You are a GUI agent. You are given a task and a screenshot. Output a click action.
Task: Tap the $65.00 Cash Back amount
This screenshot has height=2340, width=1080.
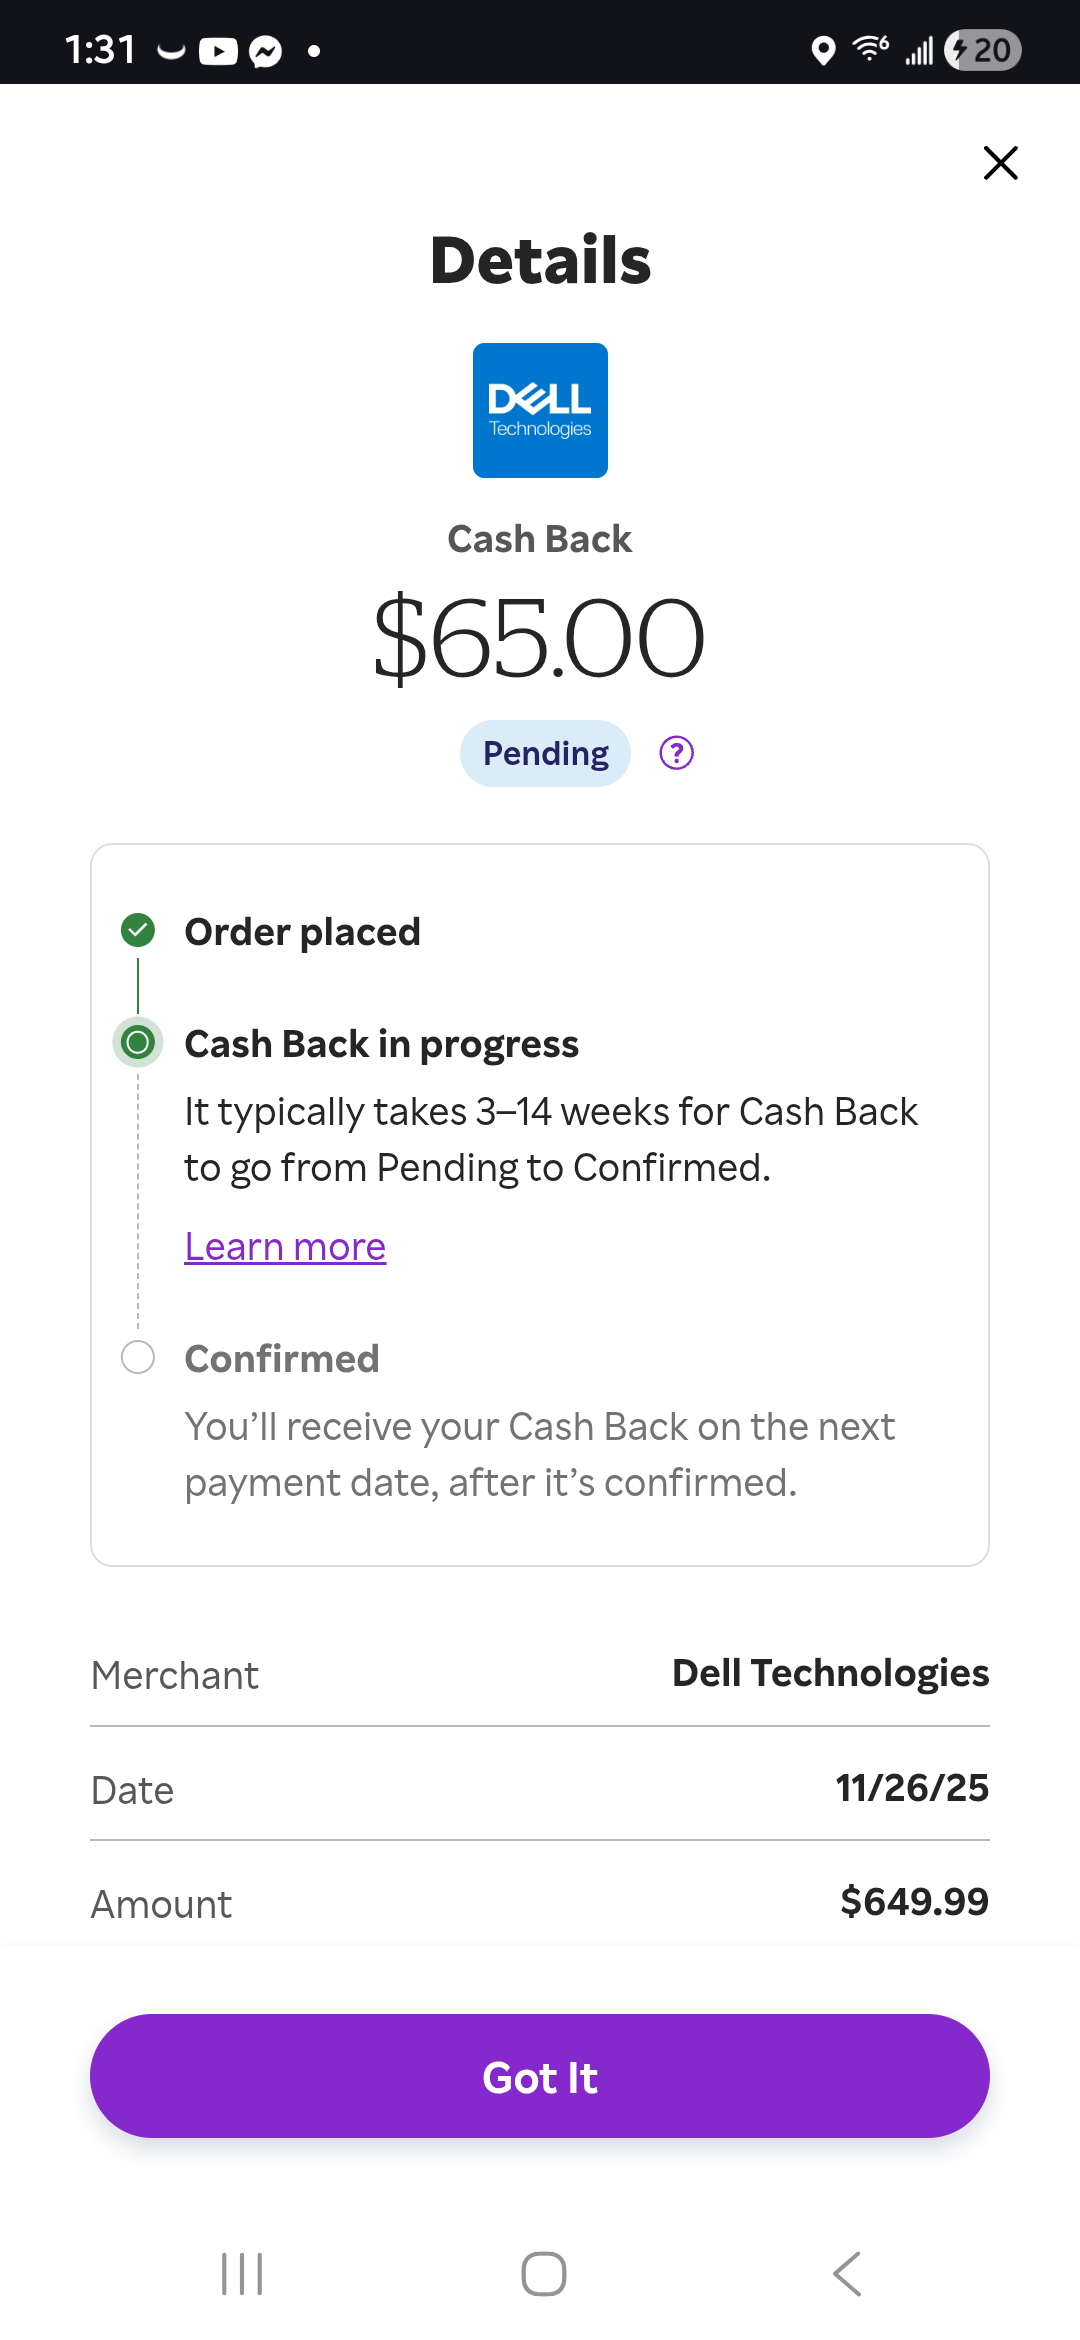540,638
